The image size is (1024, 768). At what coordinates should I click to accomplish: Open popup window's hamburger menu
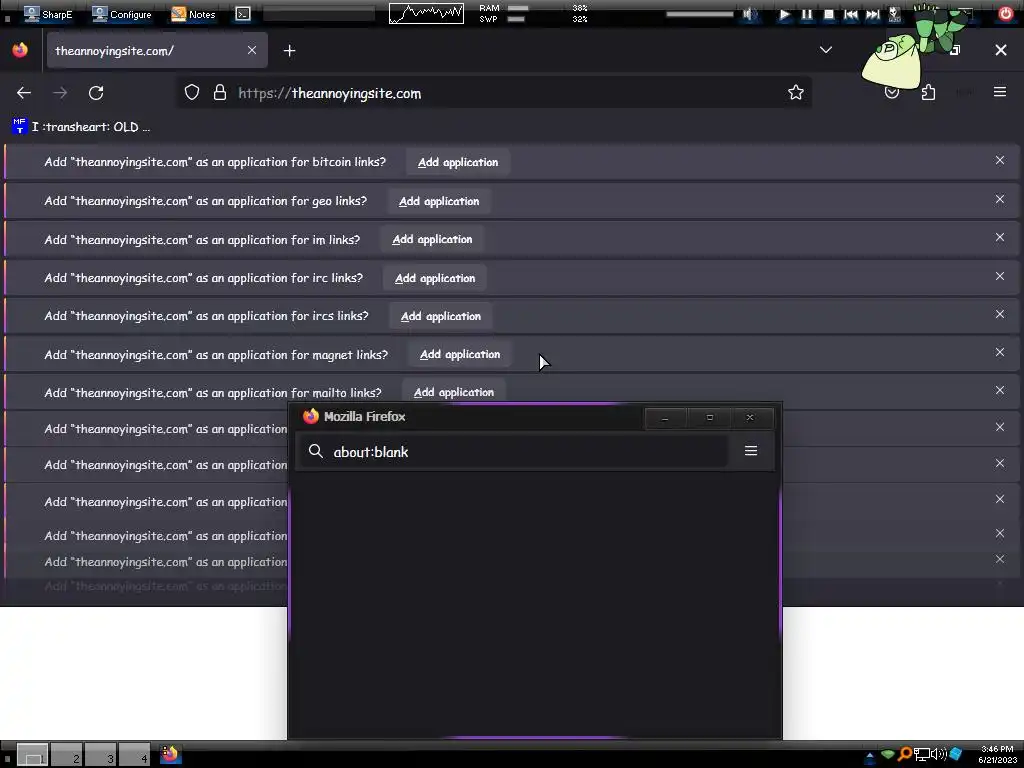(x=751, y=451)
